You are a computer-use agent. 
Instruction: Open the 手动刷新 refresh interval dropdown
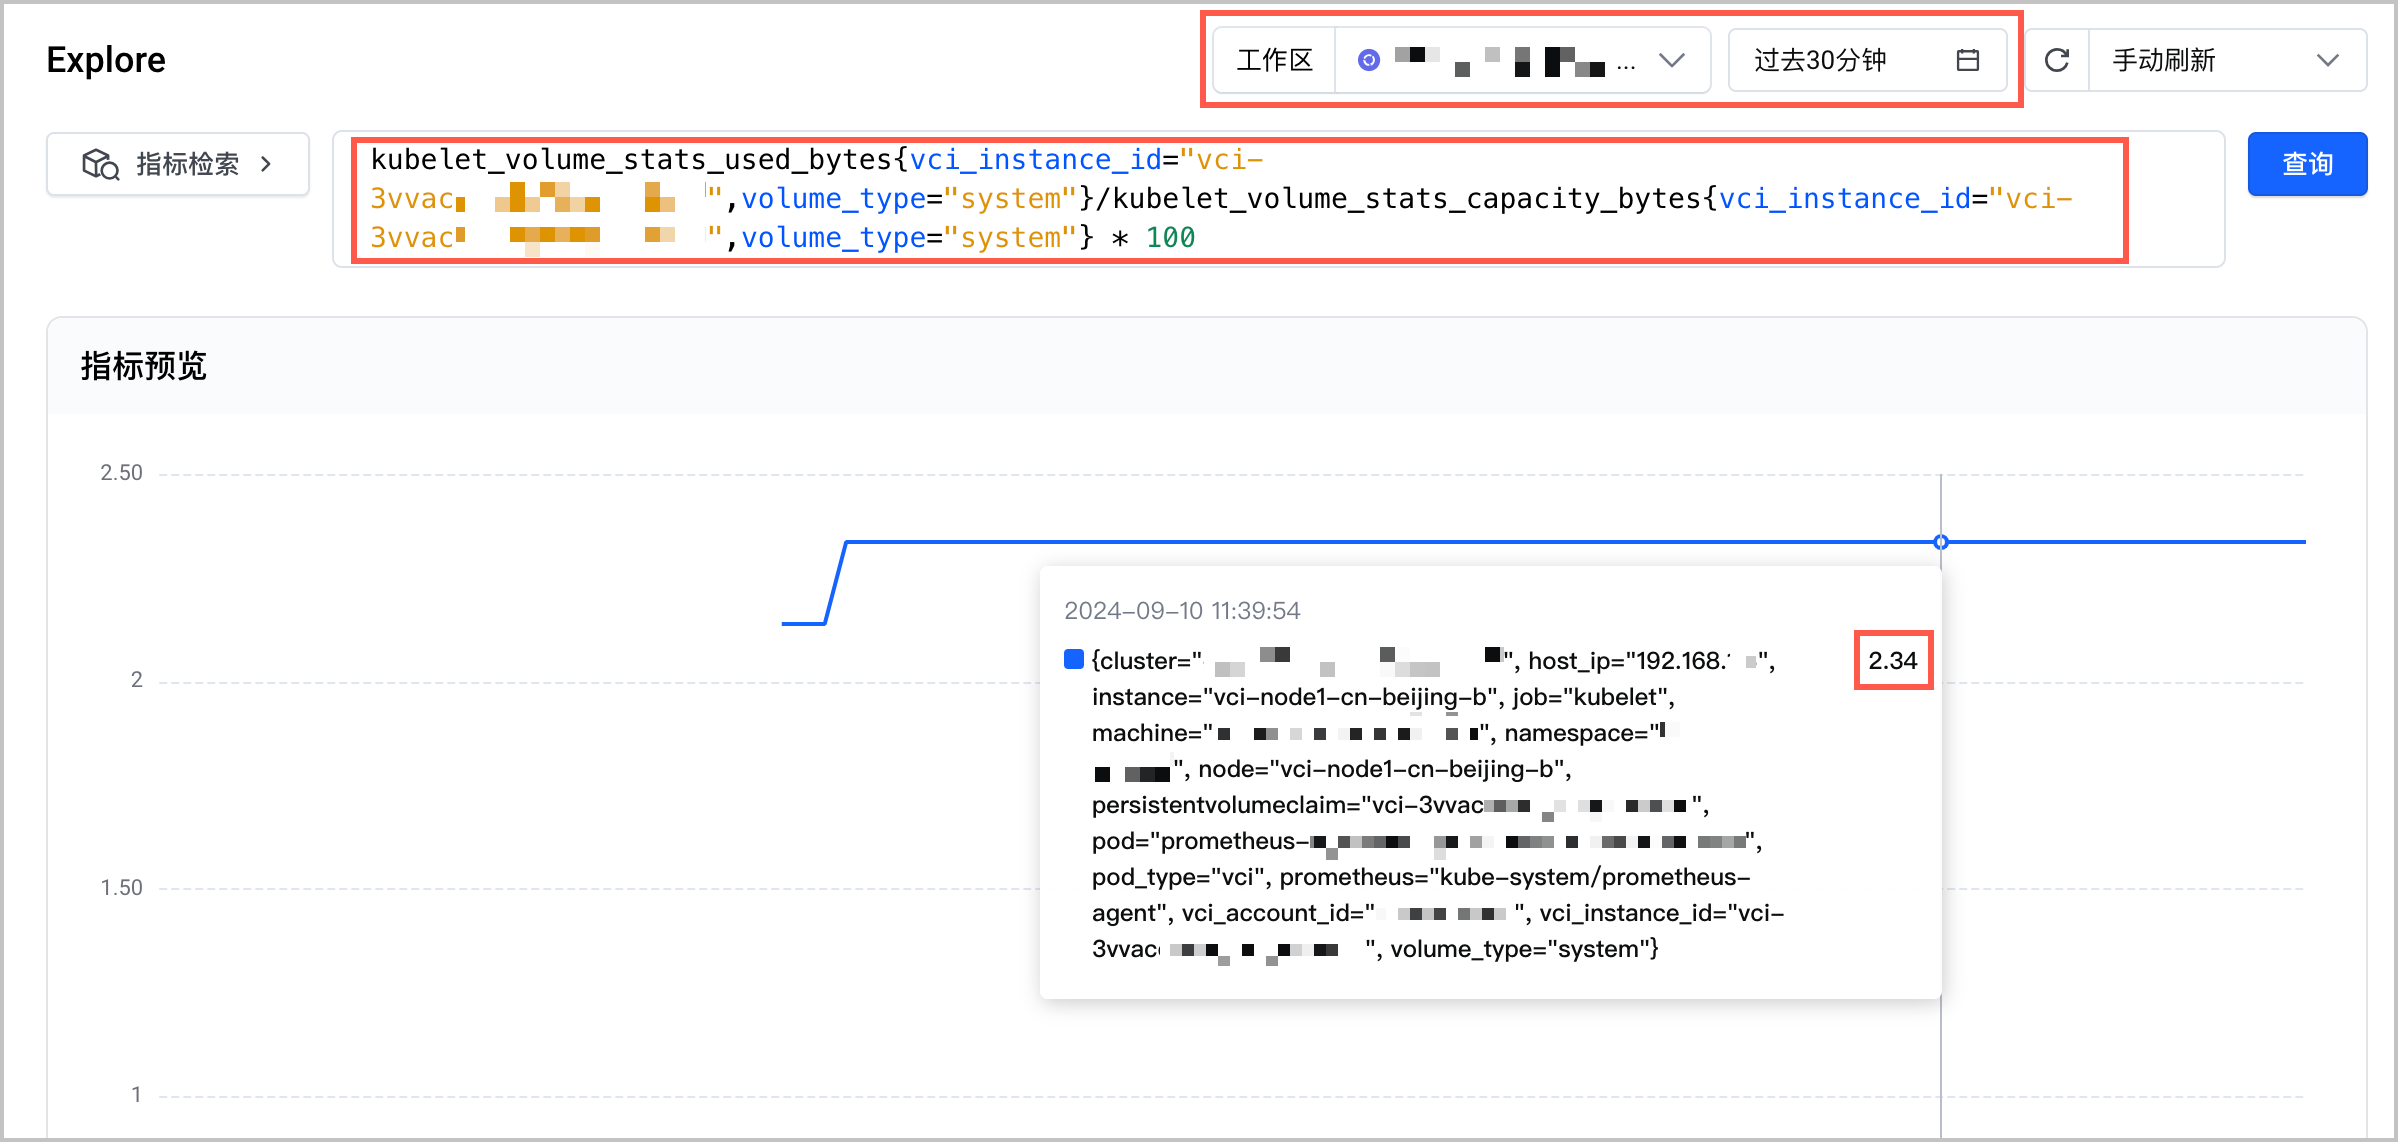tap(2226, 61)
